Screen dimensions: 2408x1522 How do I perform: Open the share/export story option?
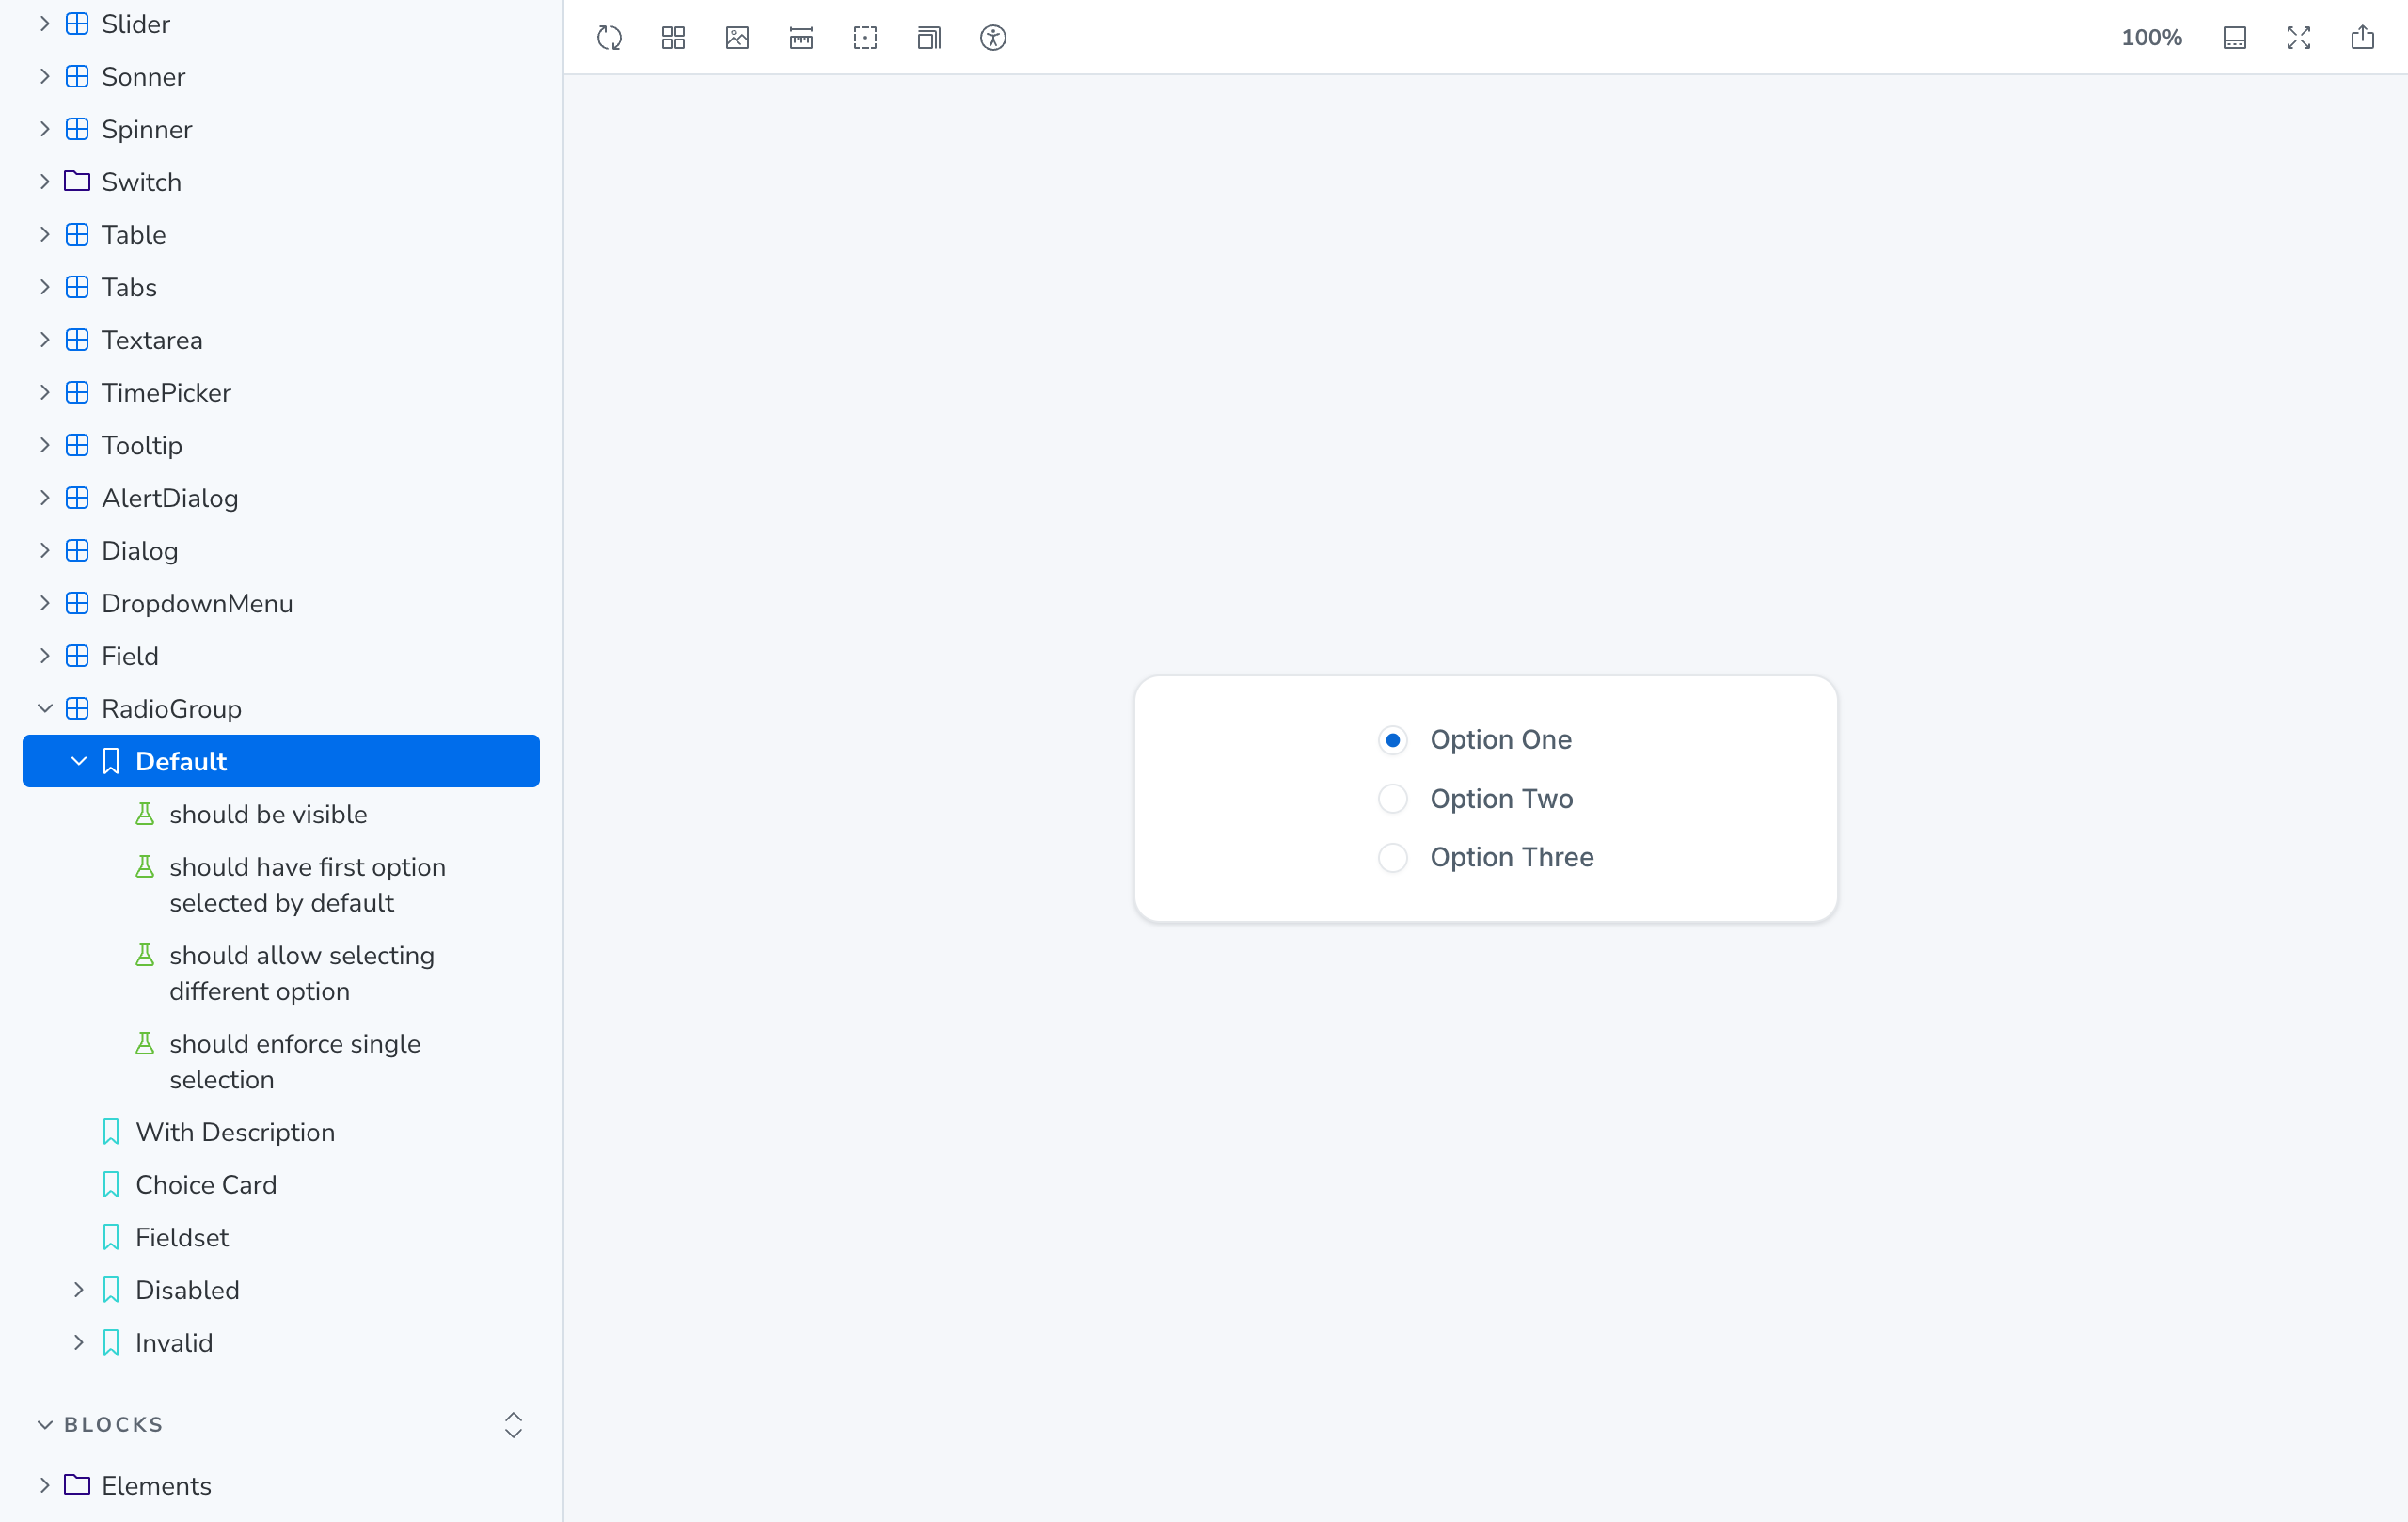(2363, 37)
